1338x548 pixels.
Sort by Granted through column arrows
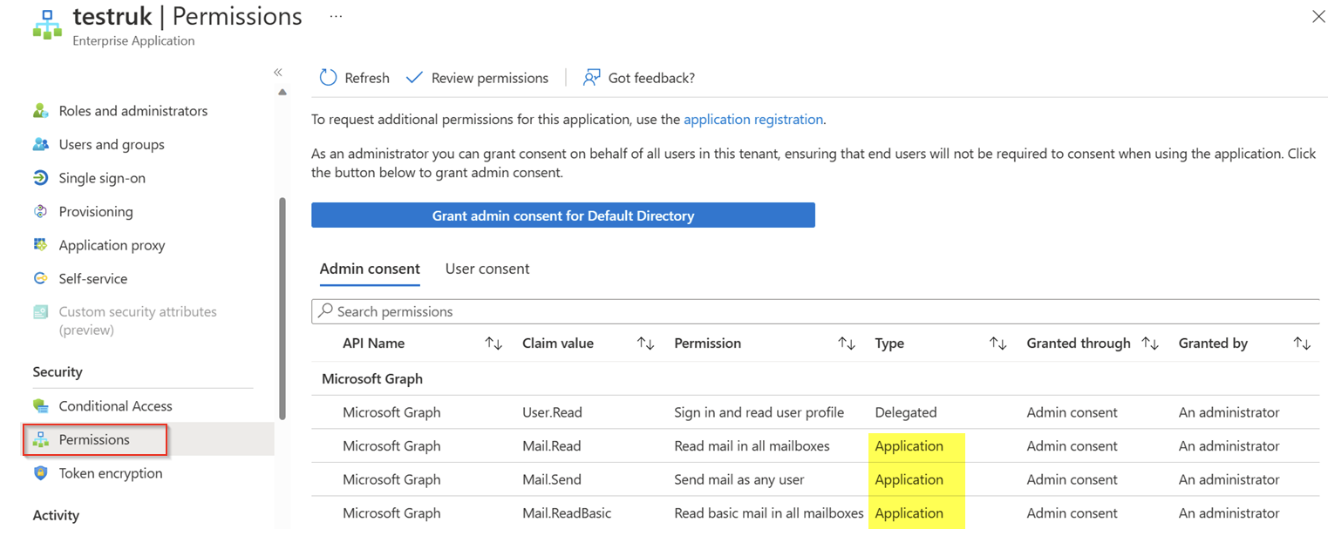(x=1150, y=343)
